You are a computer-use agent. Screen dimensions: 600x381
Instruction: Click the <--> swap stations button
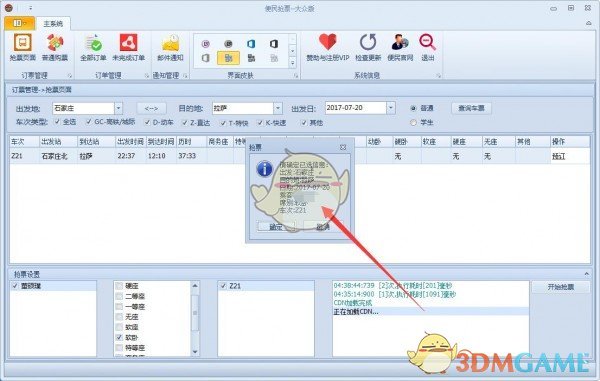click(x=152, y=108)
